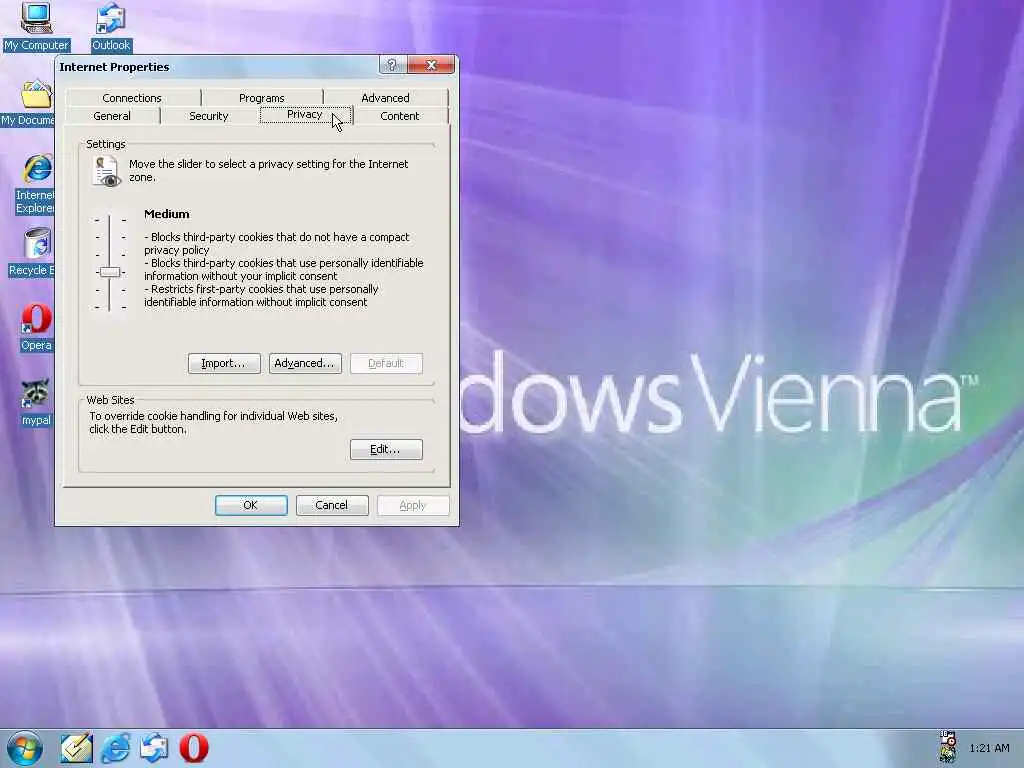
Task: Click the 1:21 AM taskbar clock
Action: click(989, 748)
